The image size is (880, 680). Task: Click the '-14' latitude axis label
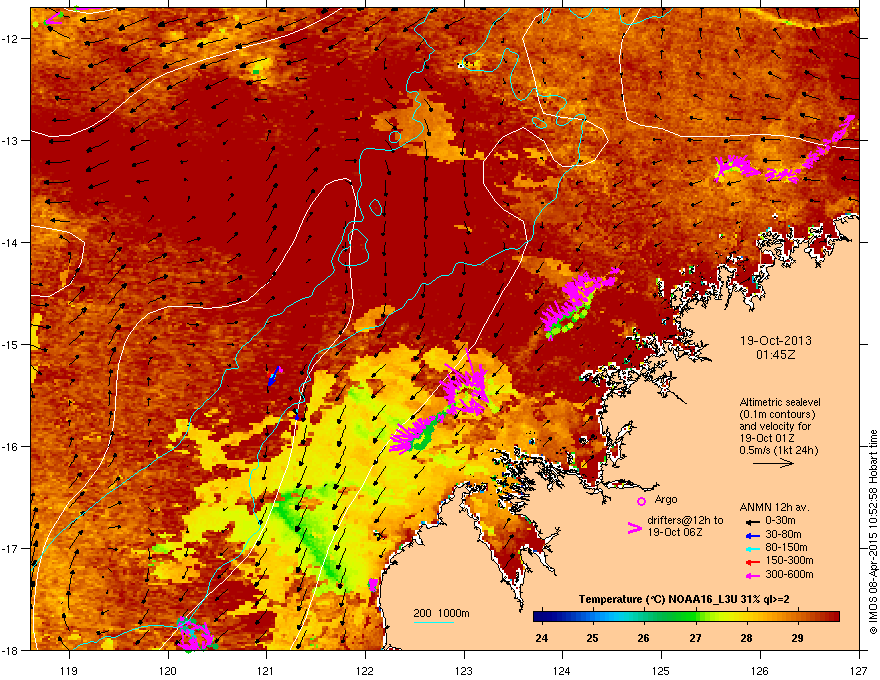(11, 243)
